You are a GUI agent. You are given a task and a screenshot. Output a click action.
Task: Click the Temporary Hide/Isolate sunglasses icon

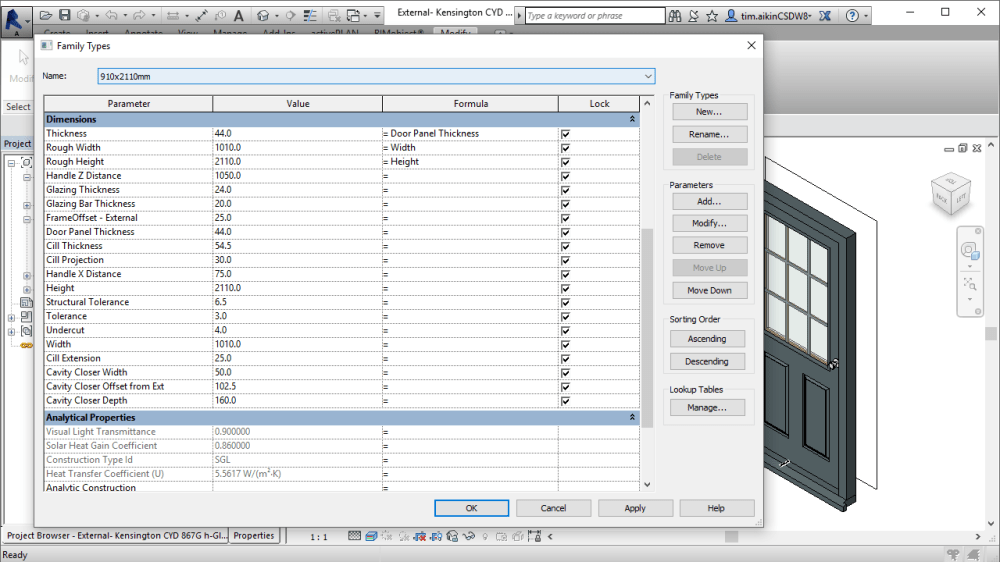(x=469, y=536)
